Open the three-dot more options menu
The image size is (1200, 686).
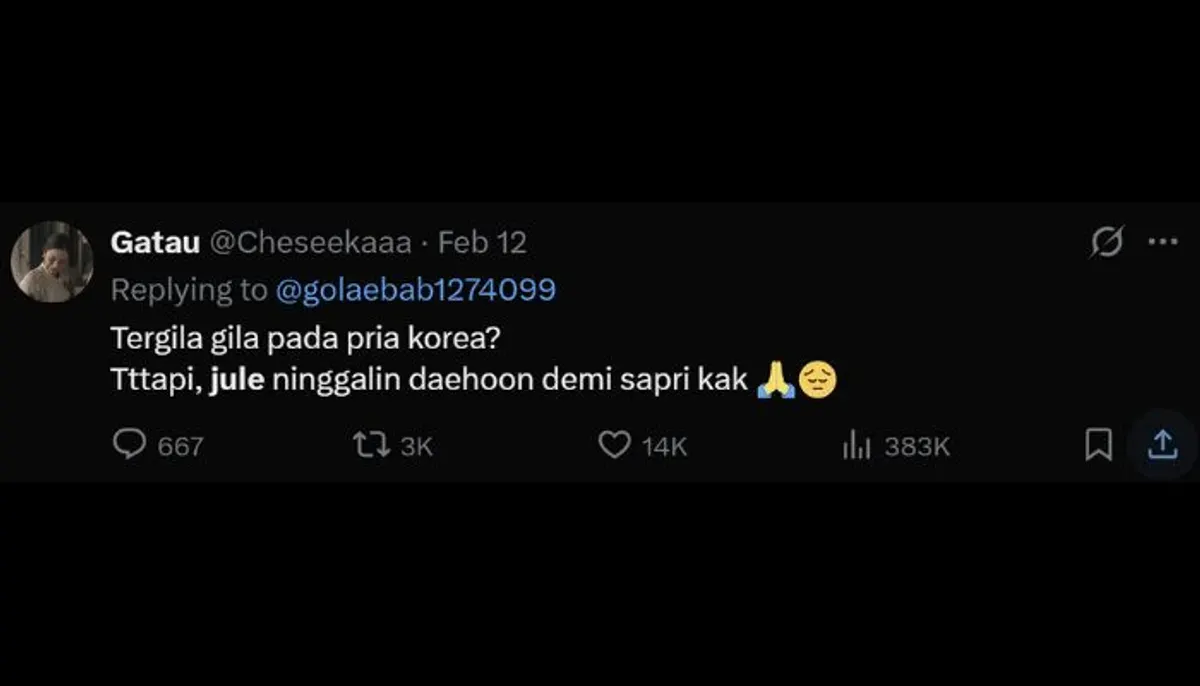click(x=1162, y=242)
